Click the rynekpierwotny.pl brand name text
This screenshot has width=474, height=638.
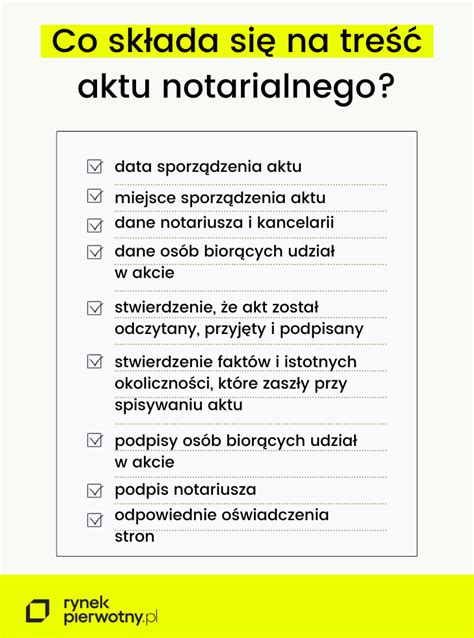tap(110, 610)
